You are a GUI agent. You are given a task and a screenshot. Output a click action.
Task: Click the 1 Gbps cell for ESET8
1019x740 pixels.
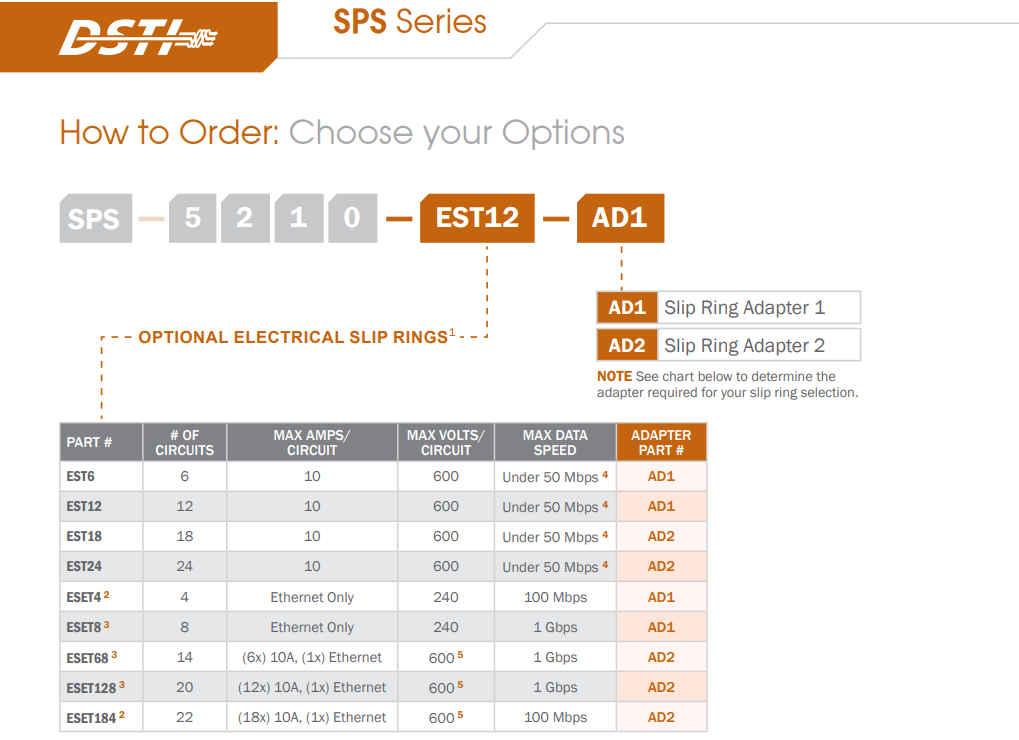[555, 627]
